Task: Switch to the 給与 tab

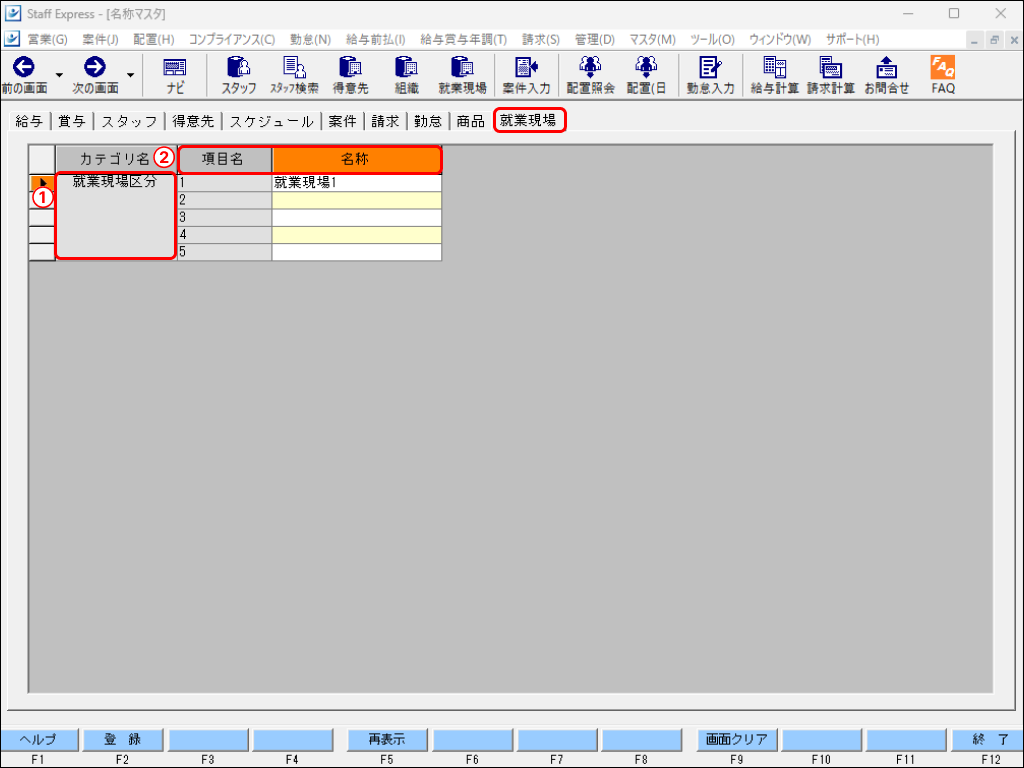Action: pos(29,121)
